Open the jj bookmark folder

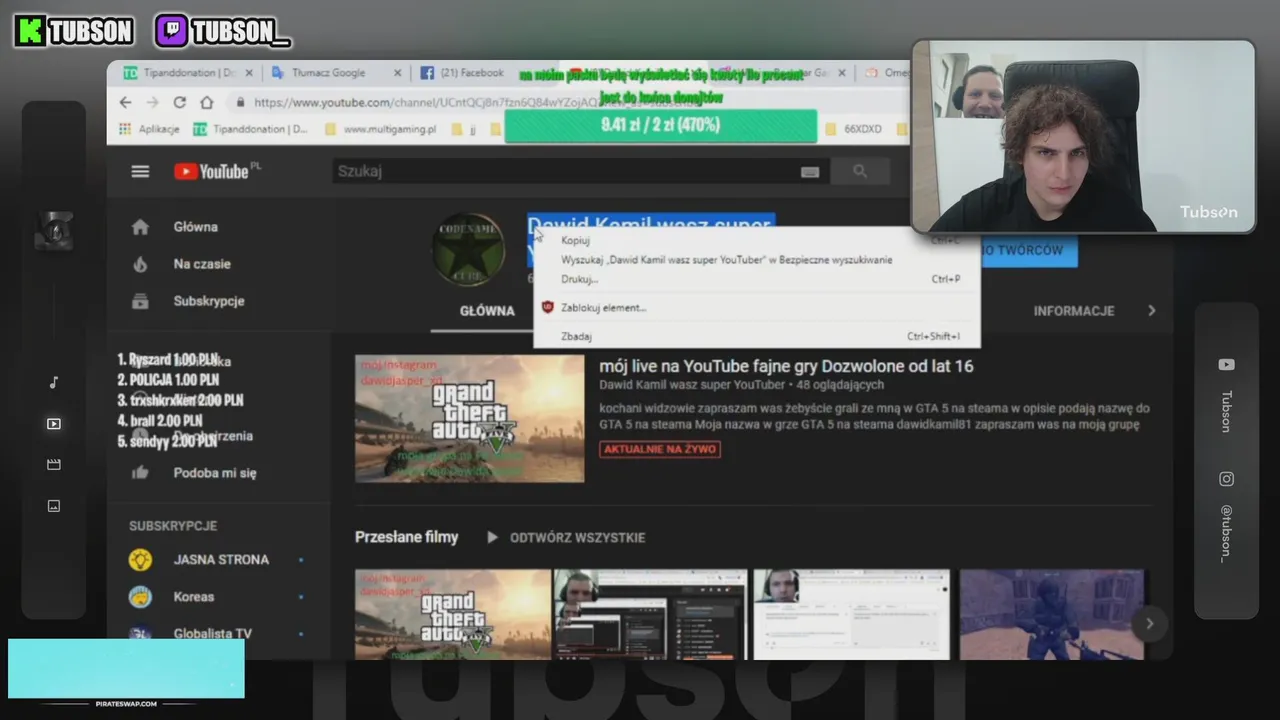click(x=464, y=129)
